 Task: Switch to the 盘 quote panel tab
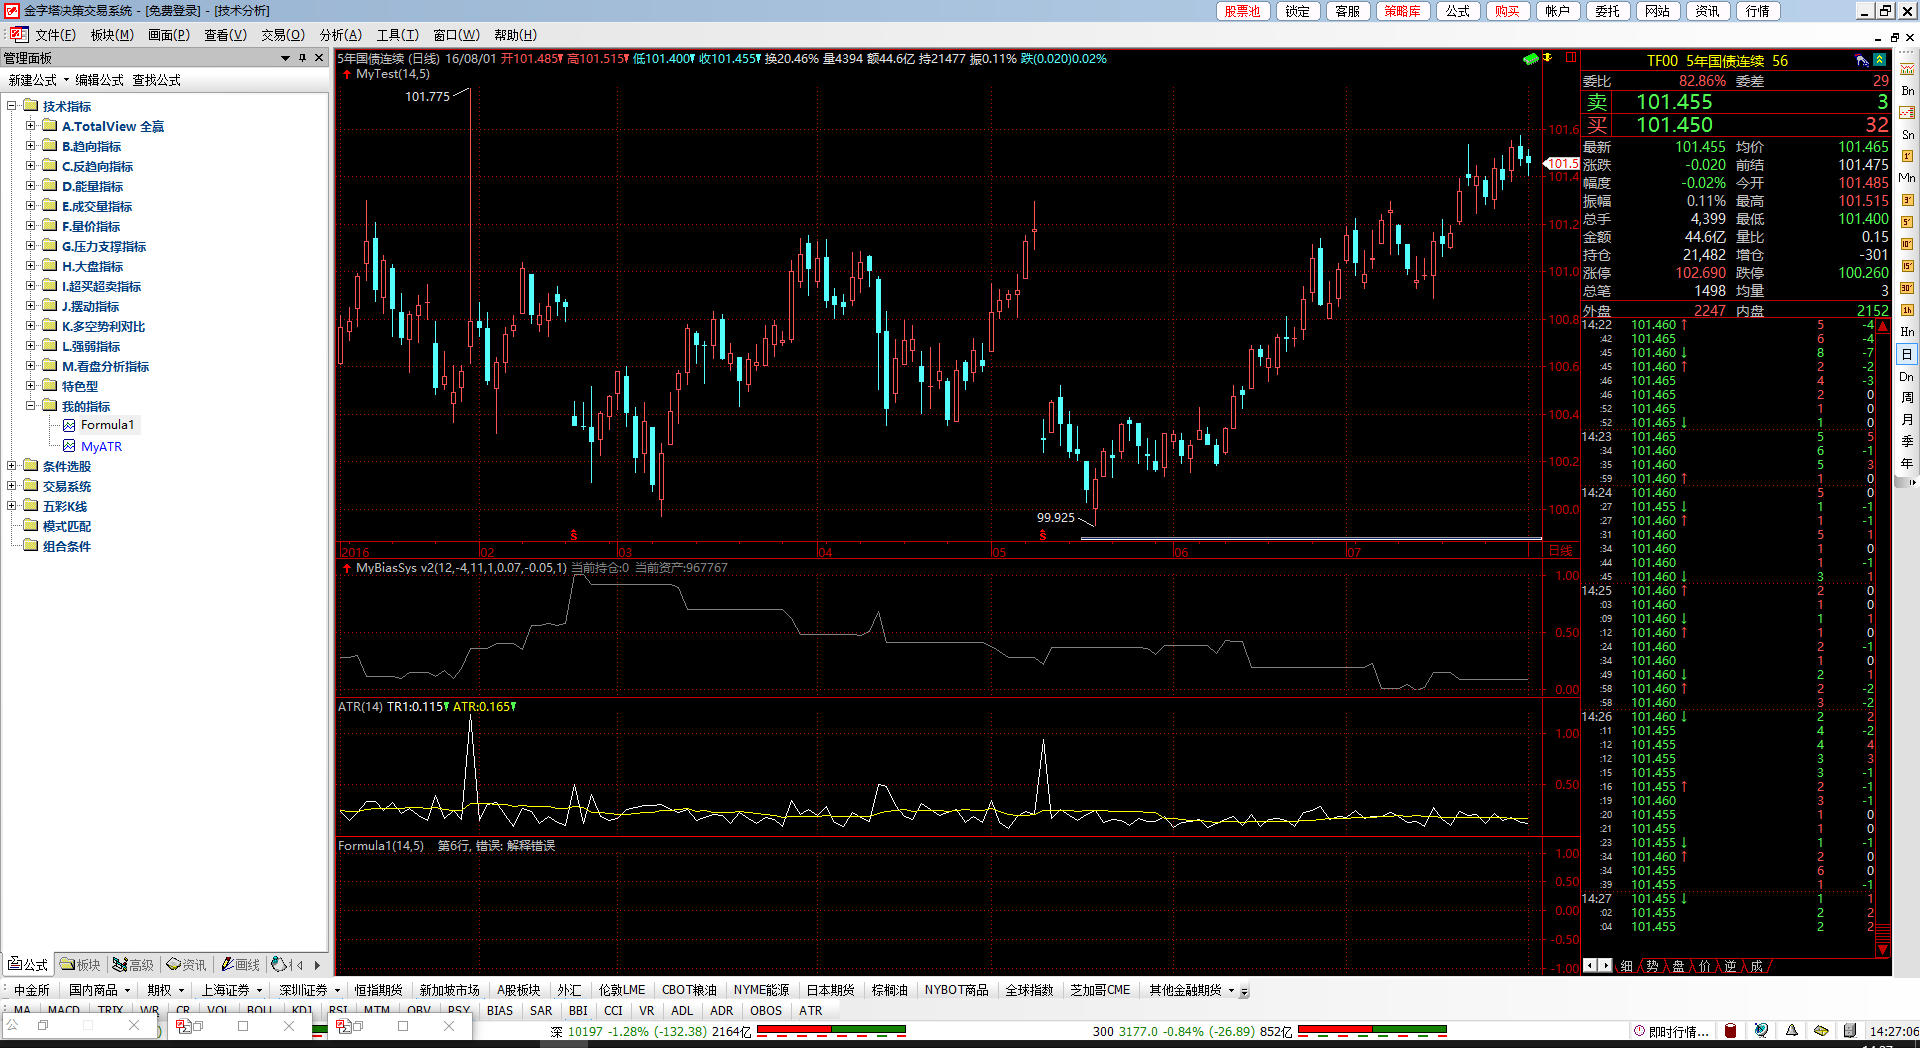click(x=1679, y=966)
